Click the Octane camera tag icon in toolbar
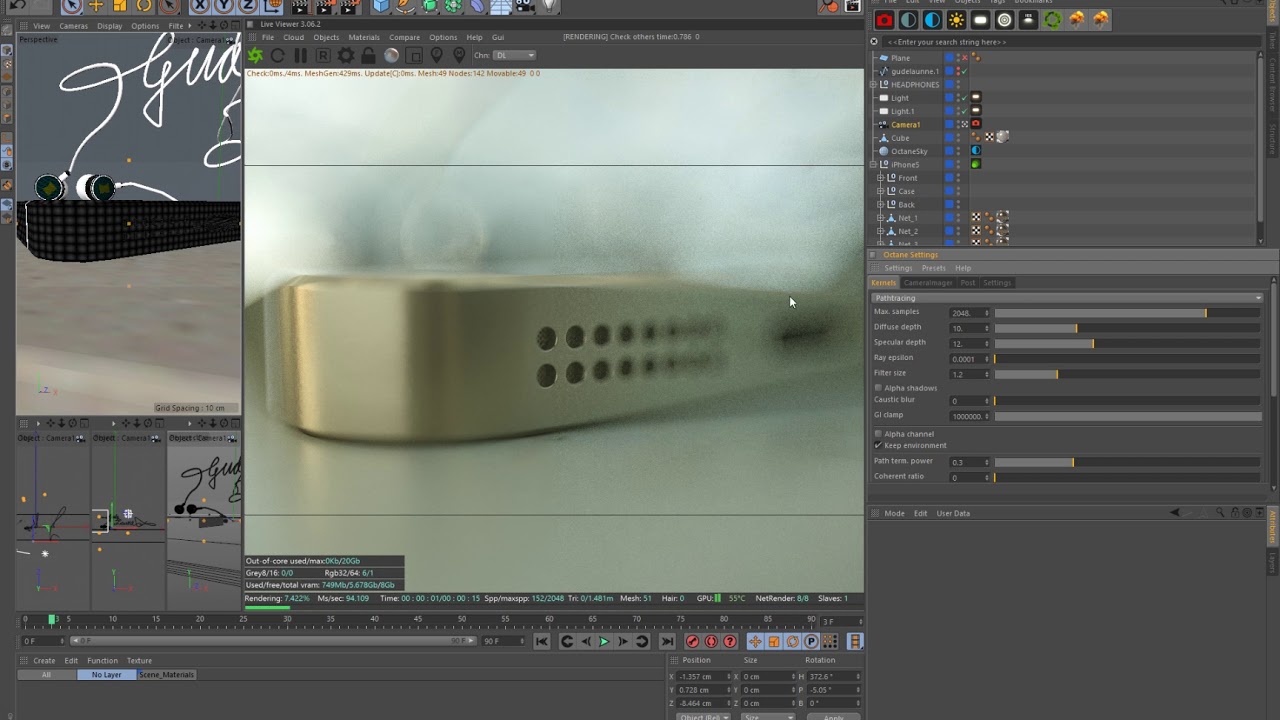 tap(884, 20)
